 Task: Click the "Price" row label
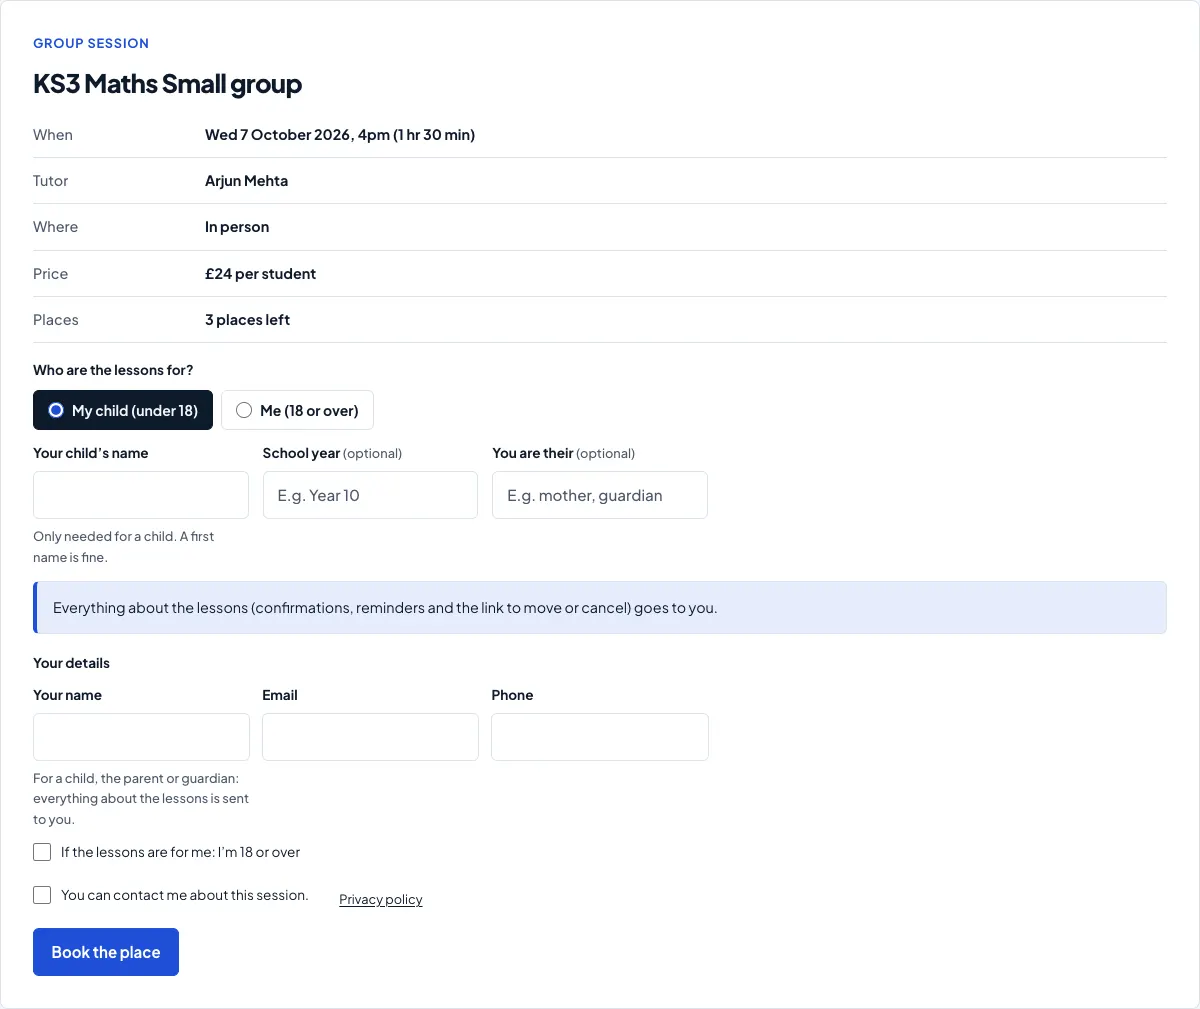click(x=51, y=274)
